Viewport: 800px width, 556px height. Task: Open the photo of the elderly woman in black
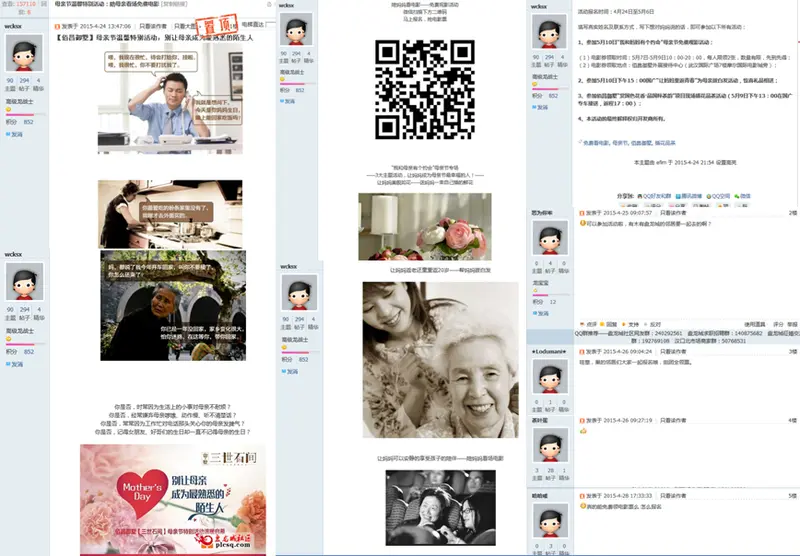(173, 305)
